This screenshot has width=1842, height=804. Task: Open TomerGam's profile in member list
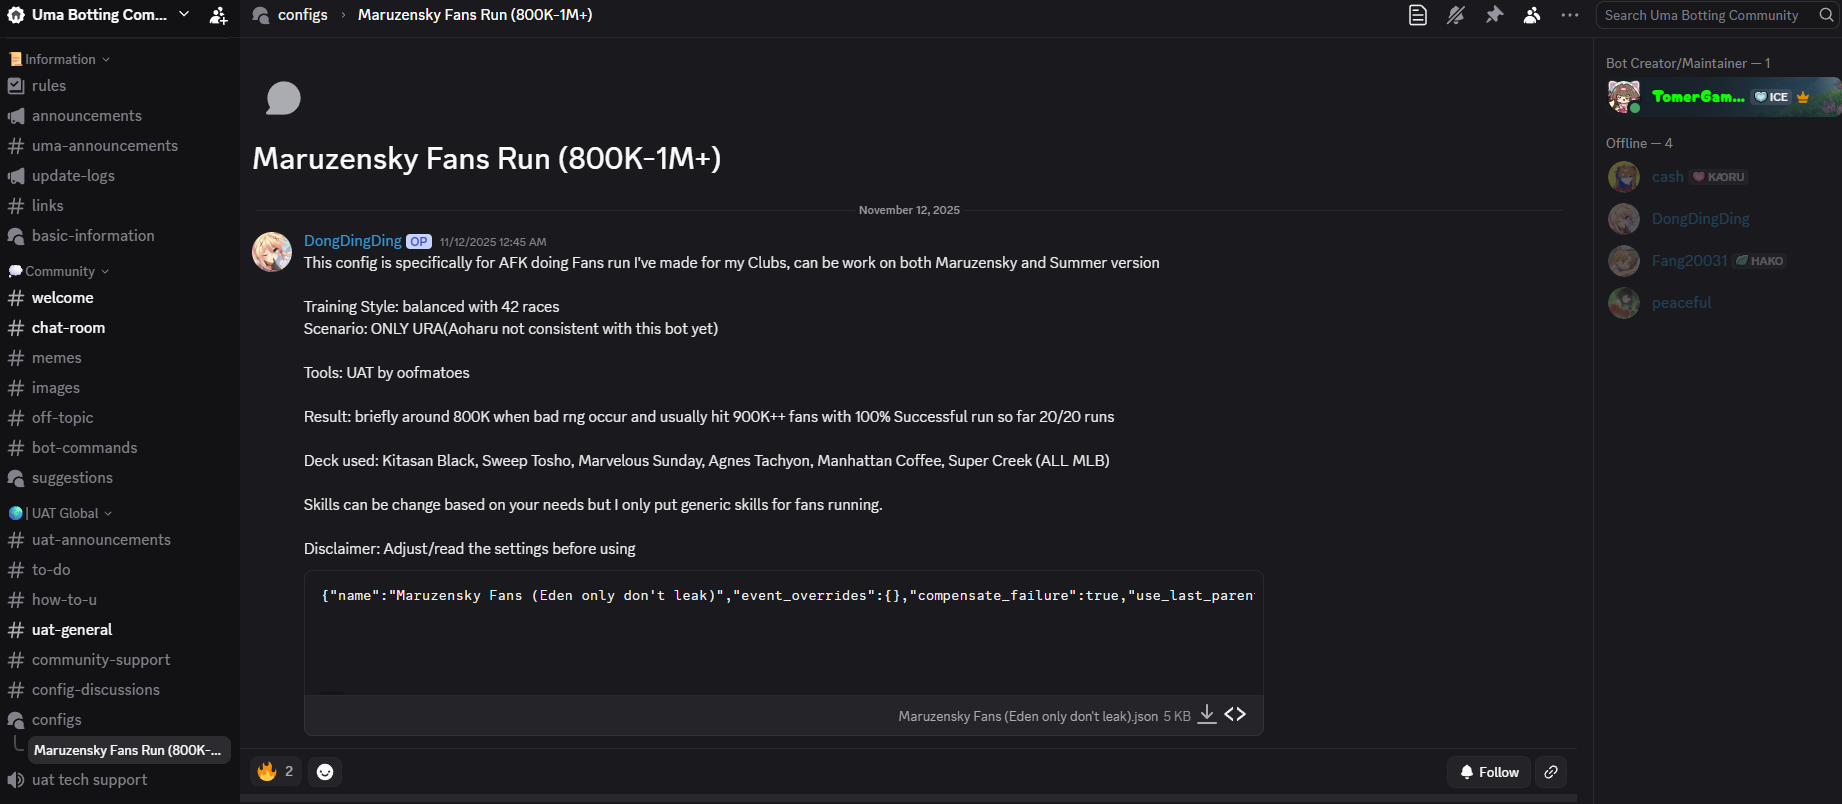(1722, 97)
